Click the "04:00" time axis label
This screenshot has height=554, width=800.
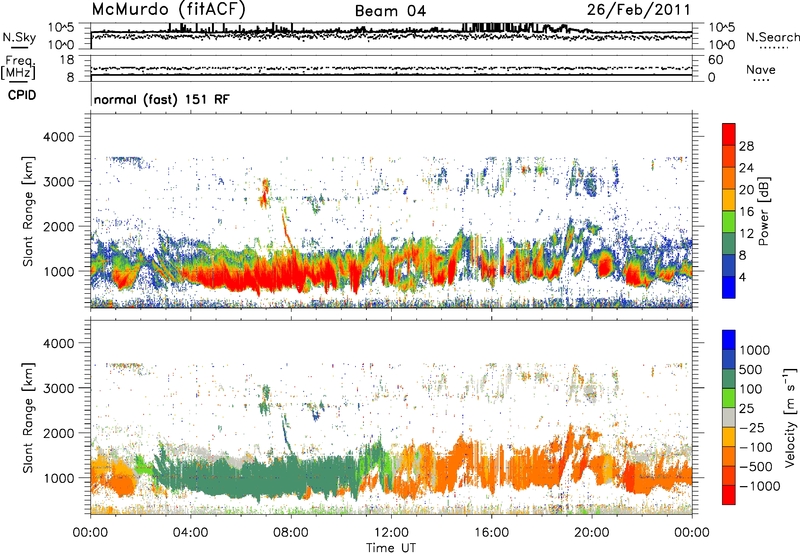point(191,533)
